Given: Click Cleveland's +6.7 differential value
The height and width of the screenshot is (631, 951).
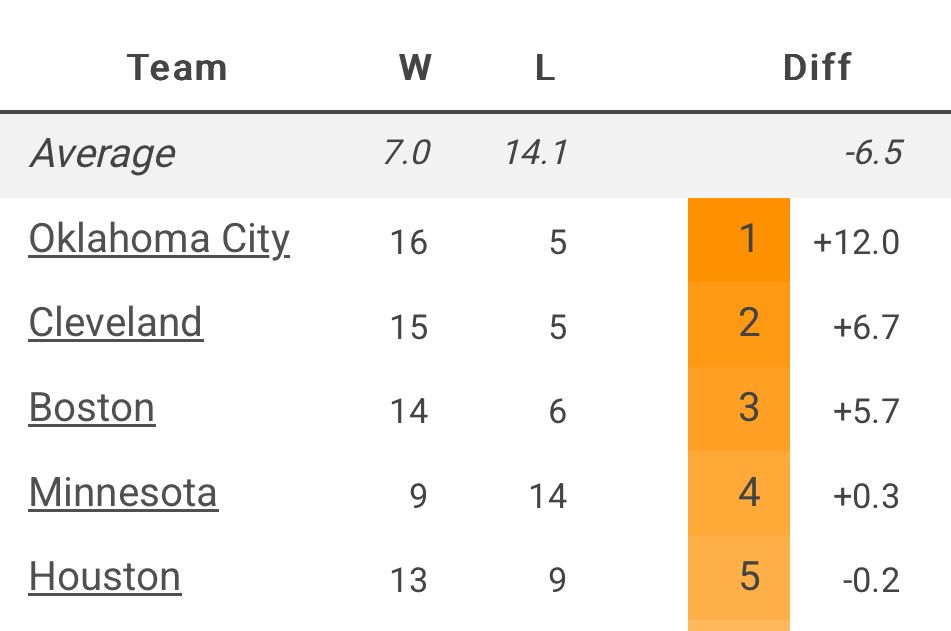Looking at the screenshot, I should [x=866, y=328].
